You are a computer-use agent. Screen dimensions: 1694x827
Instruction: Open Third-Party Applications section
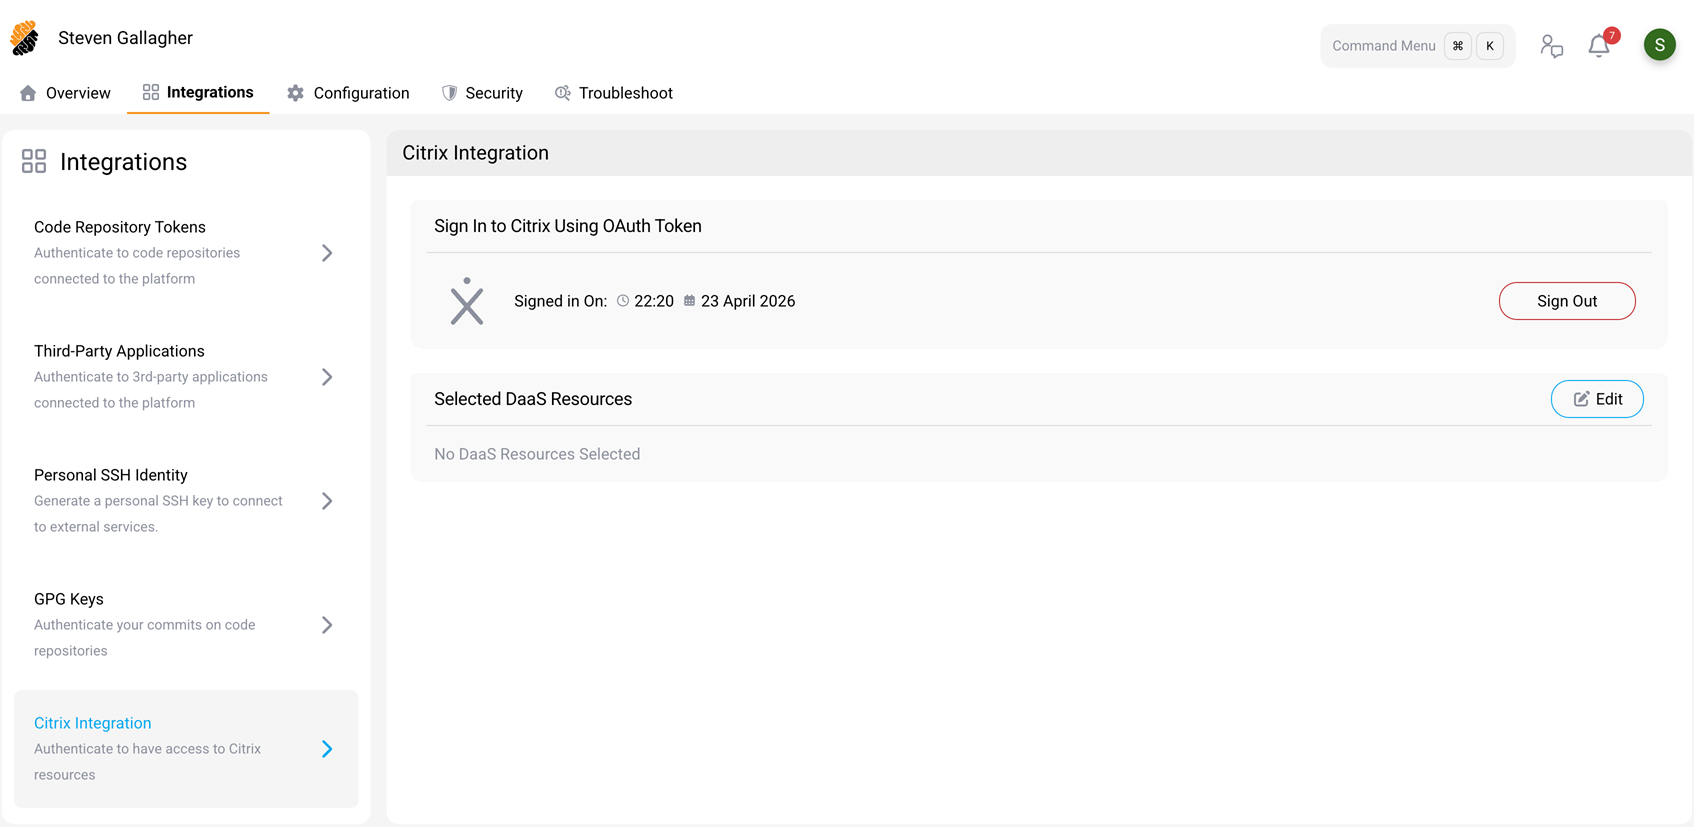186,377
